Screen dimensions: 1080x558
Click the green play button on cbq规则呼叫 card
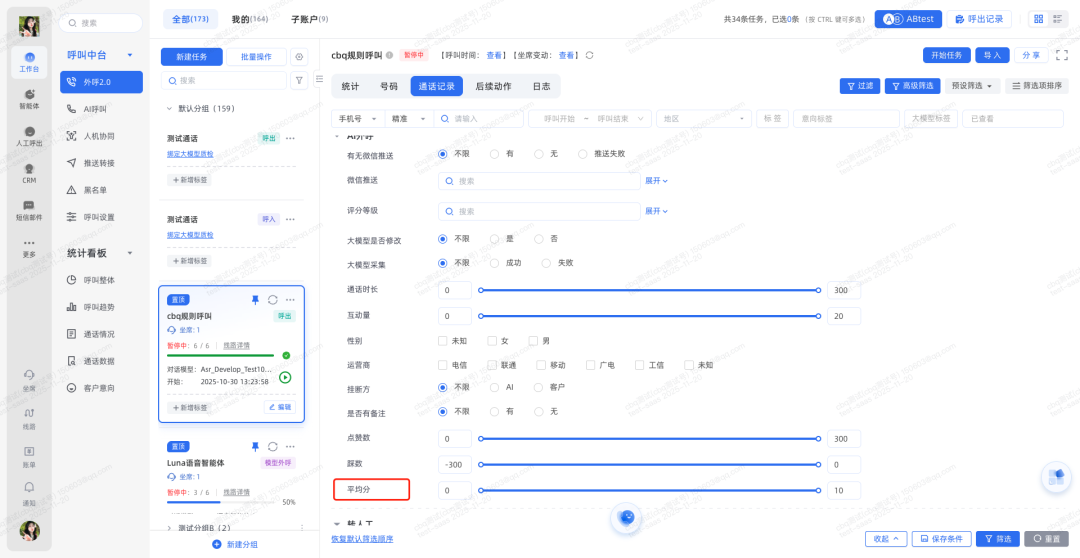point(285,377)
